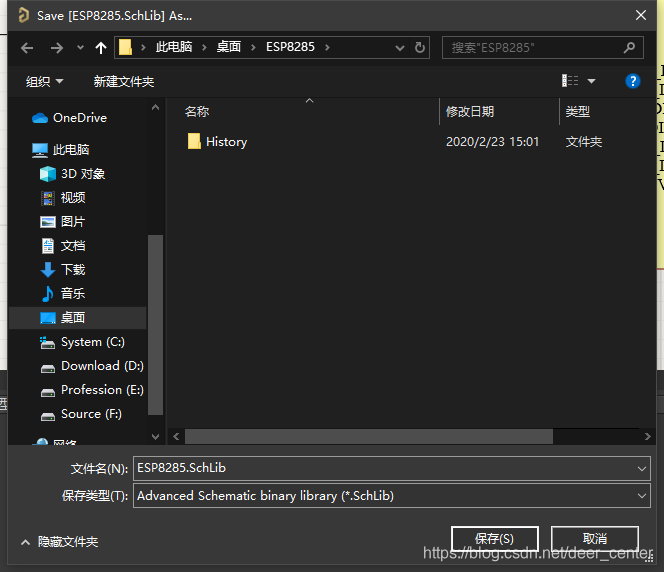Click the horizontal scrollbar in file list
Screen dimensions: 664x572
tap(368, 437)
